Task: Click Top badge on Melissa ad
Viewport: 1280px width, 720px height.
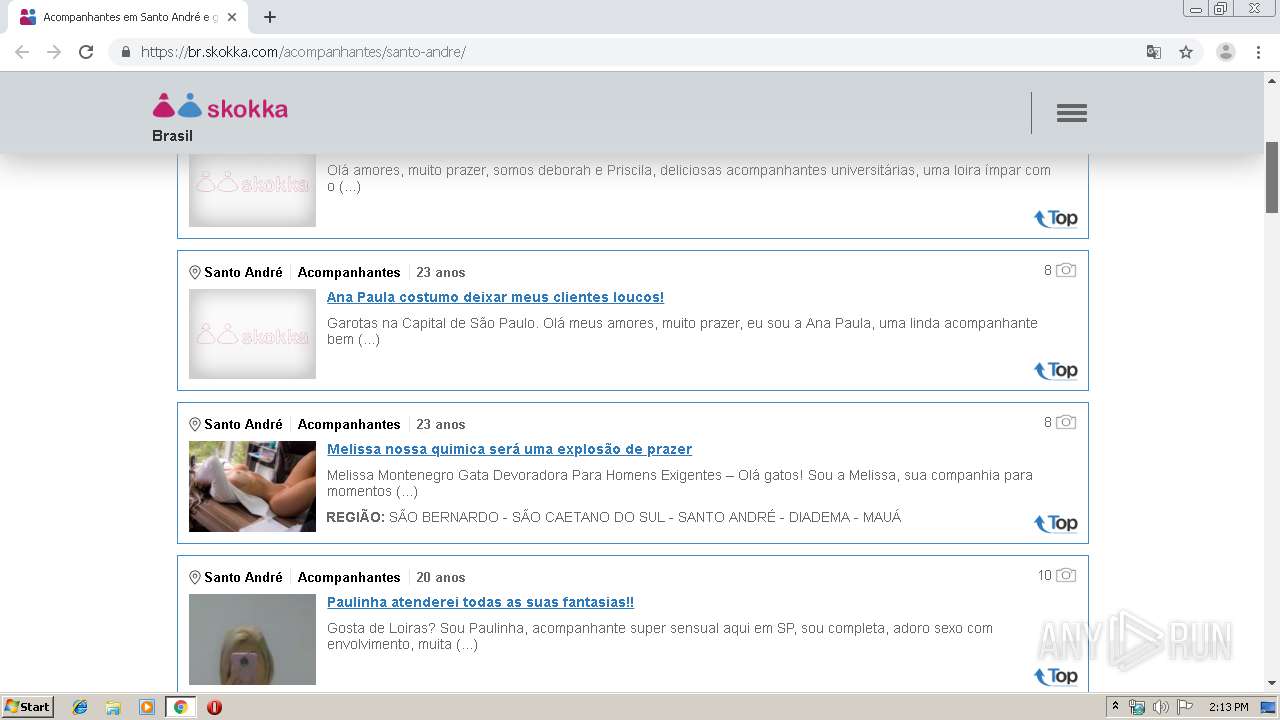Action: (x=1056, y=524)
